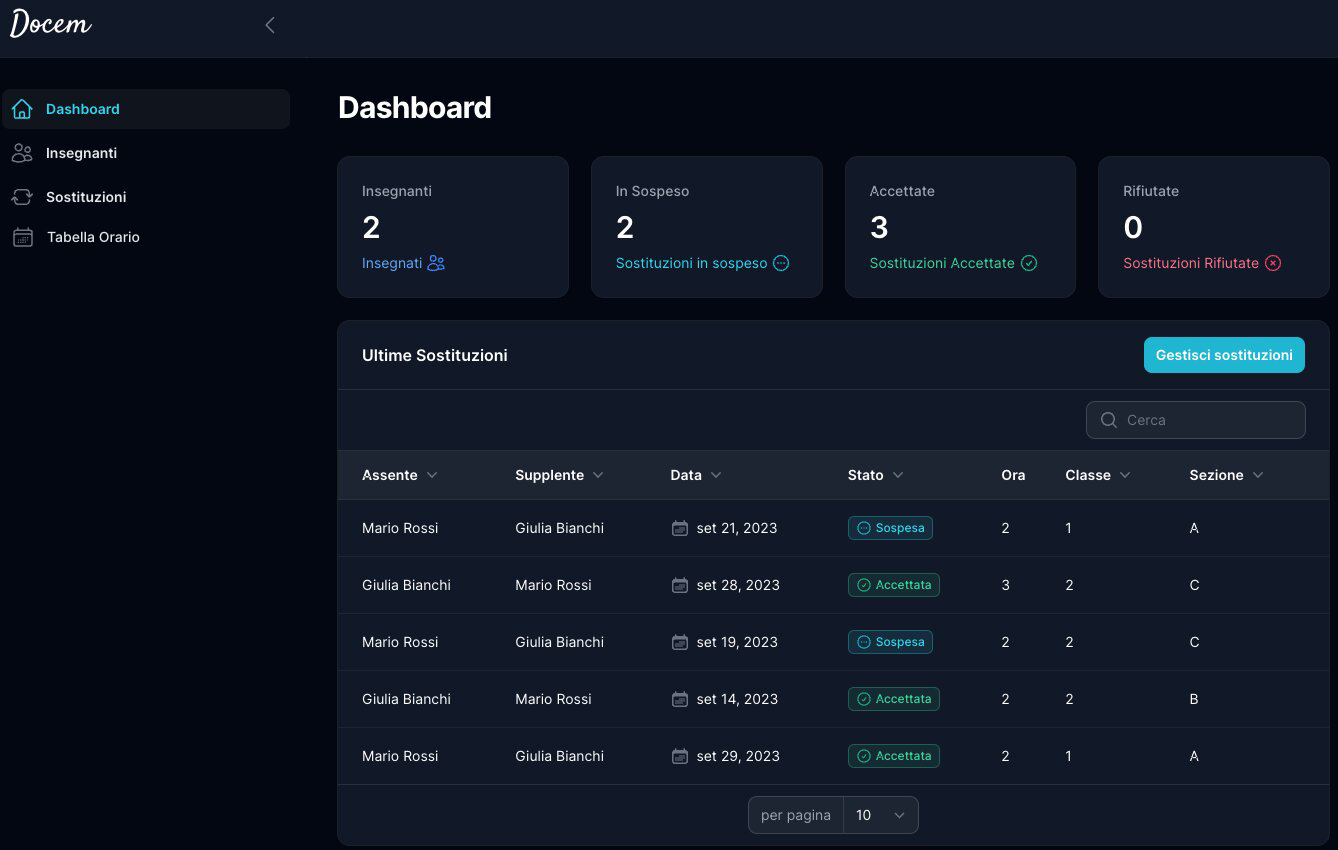
Task: Click the dots icon beside Sostituzioni in sospeso
Action: tap(782, 263)
